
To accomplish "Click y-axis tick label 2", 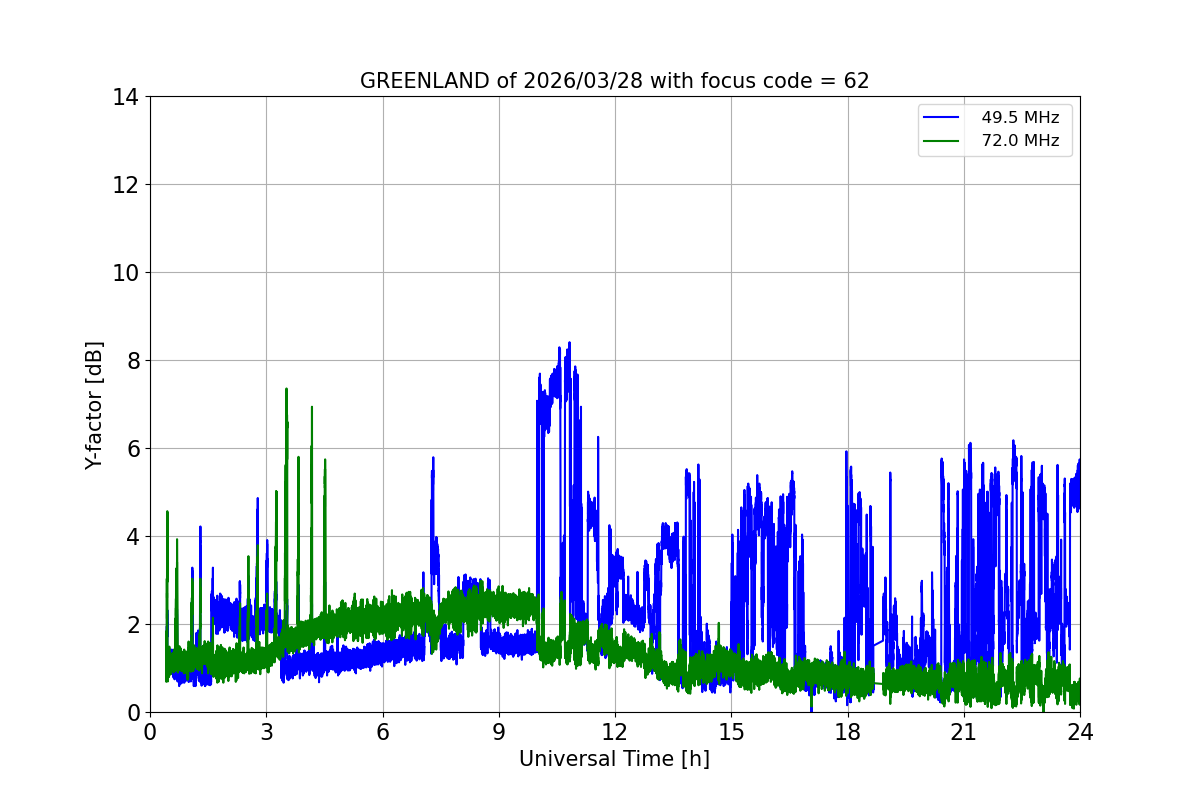I will 132,625.
